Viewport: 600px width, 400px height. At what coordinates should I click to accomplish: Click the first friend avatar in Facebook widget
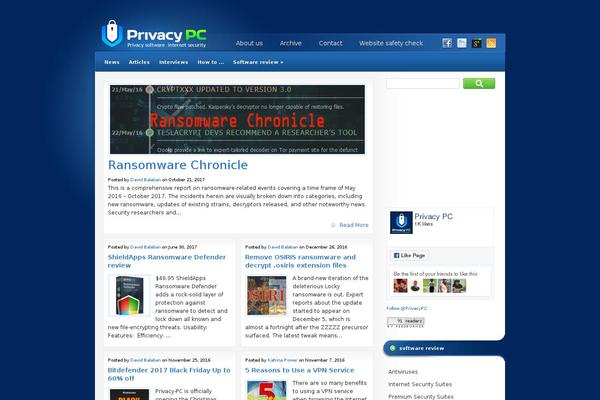(x=400, y=286)
